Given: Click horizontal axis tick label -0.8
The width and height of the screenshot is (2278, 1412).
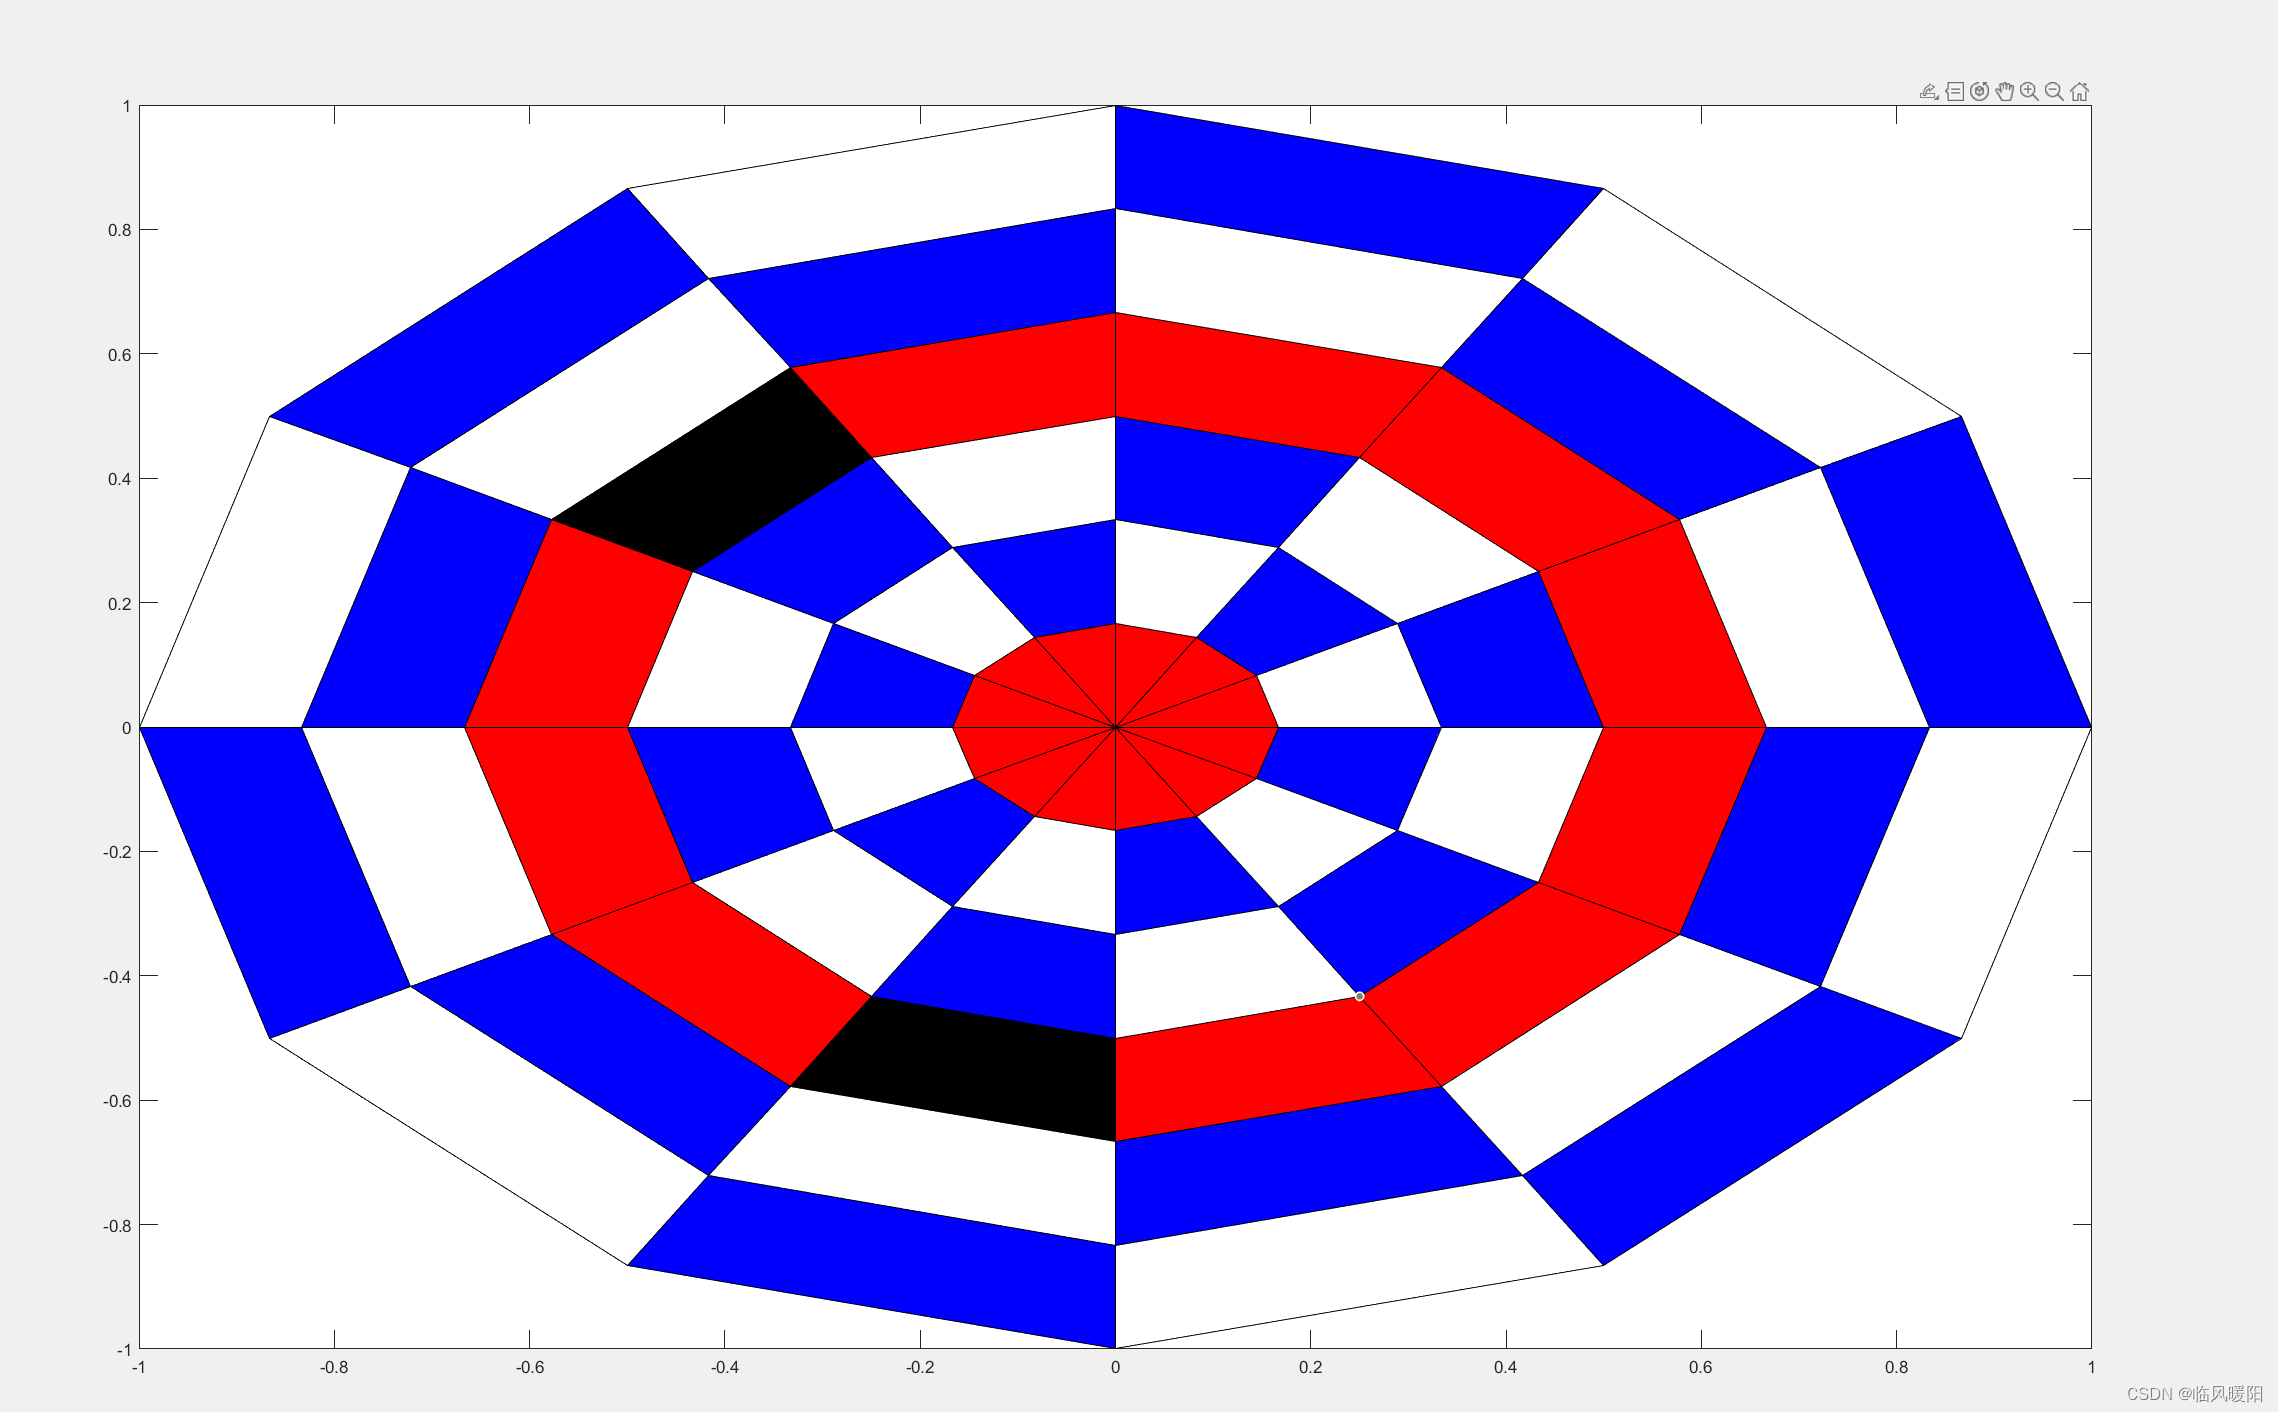Looking at the screenshot, I should [334, 1367].
